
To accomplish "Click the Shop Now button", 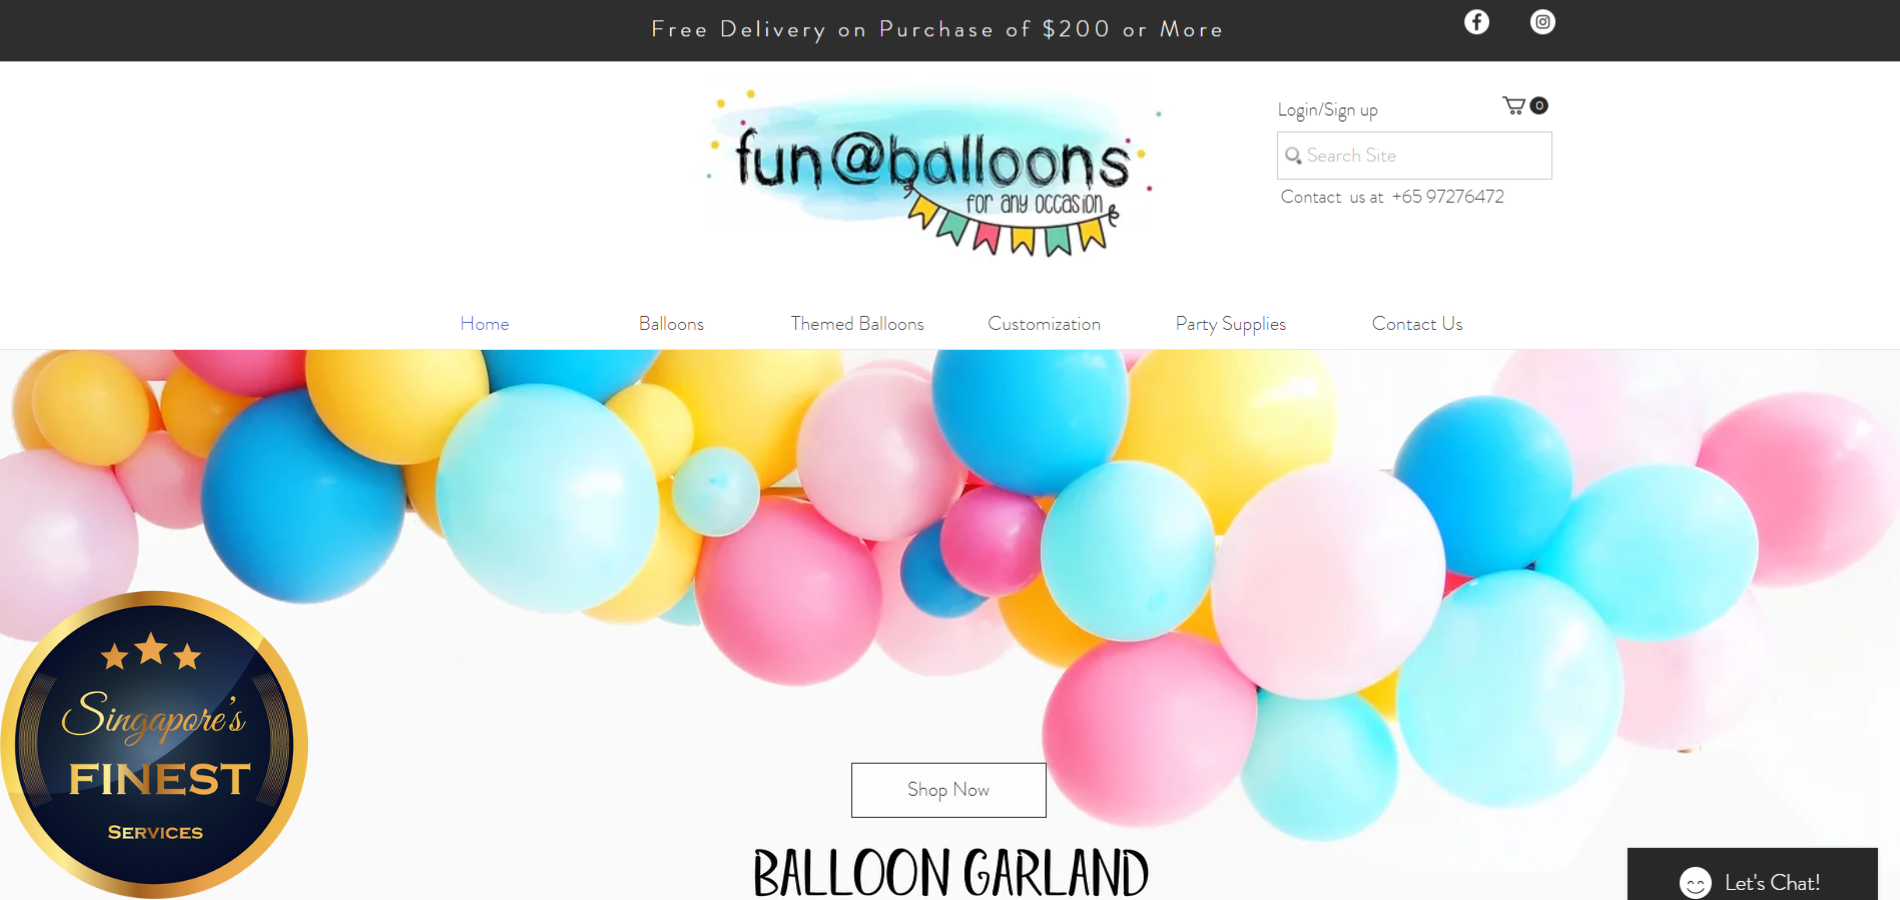I will [x=948, y=790].
